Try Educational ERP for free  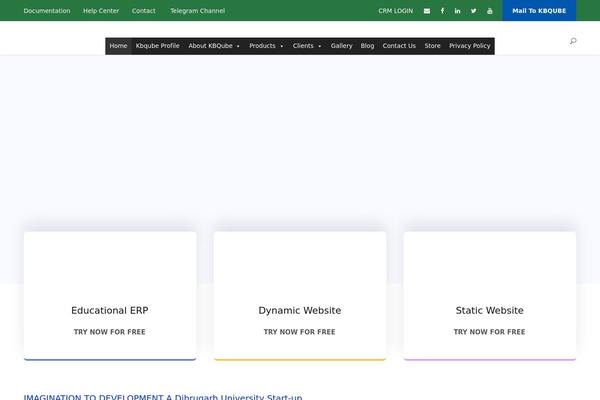point(110,332)
